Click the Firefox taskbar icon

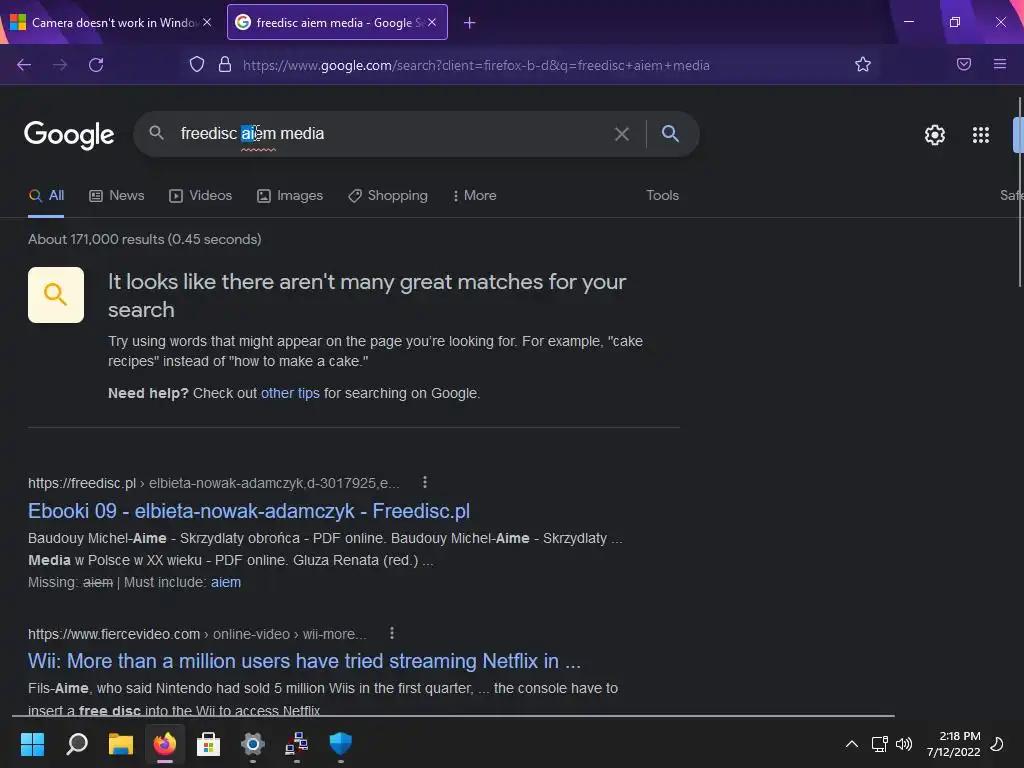point(165,744)
